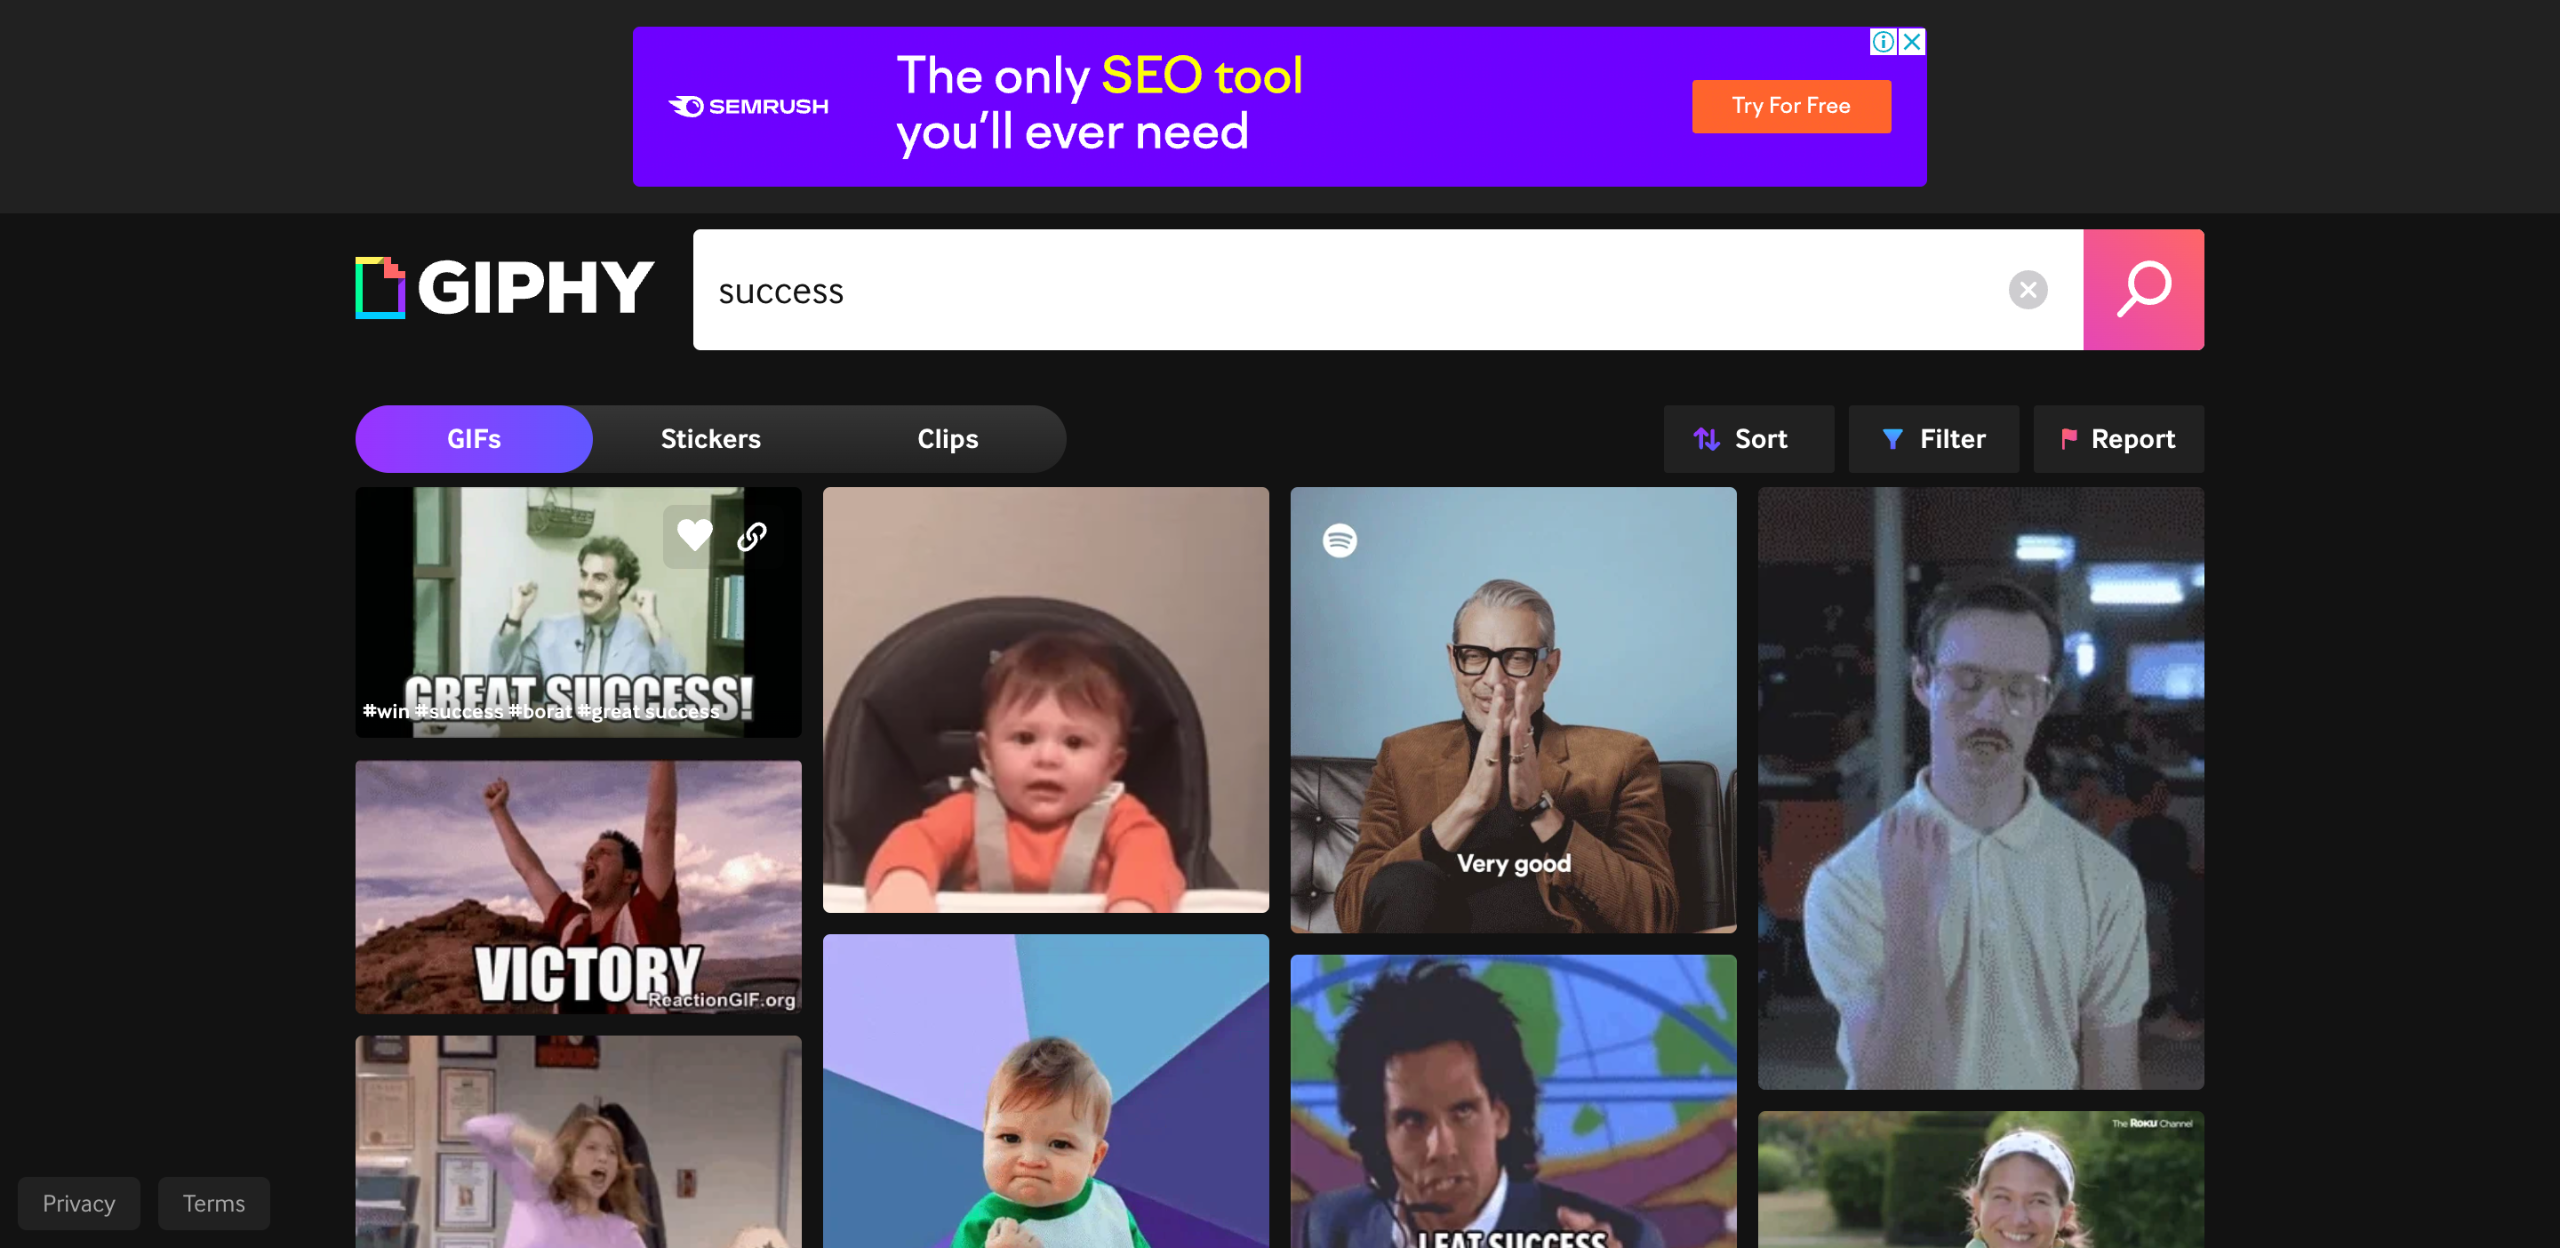This screenshot has height=1248, width=2560.
Task: Open the Terms link
Action: point(214,1203)
